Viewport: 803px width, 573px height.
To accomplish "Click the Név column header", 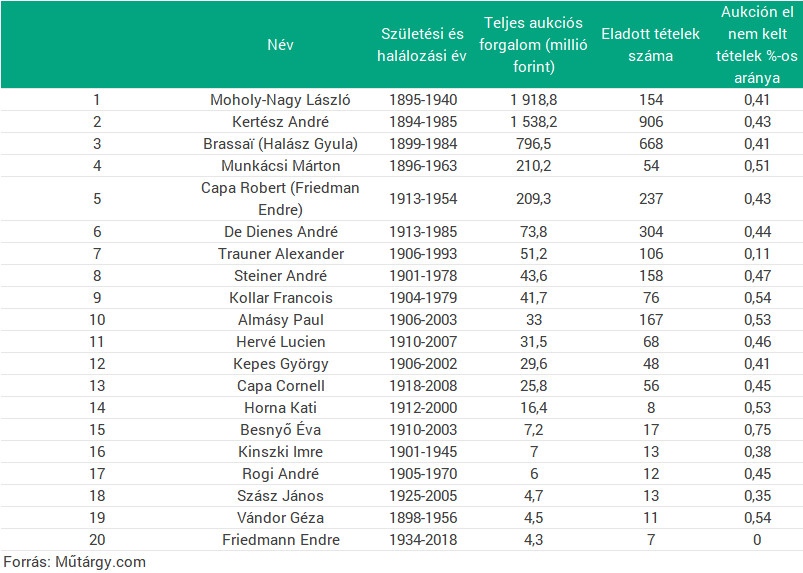I will point(280,45).
